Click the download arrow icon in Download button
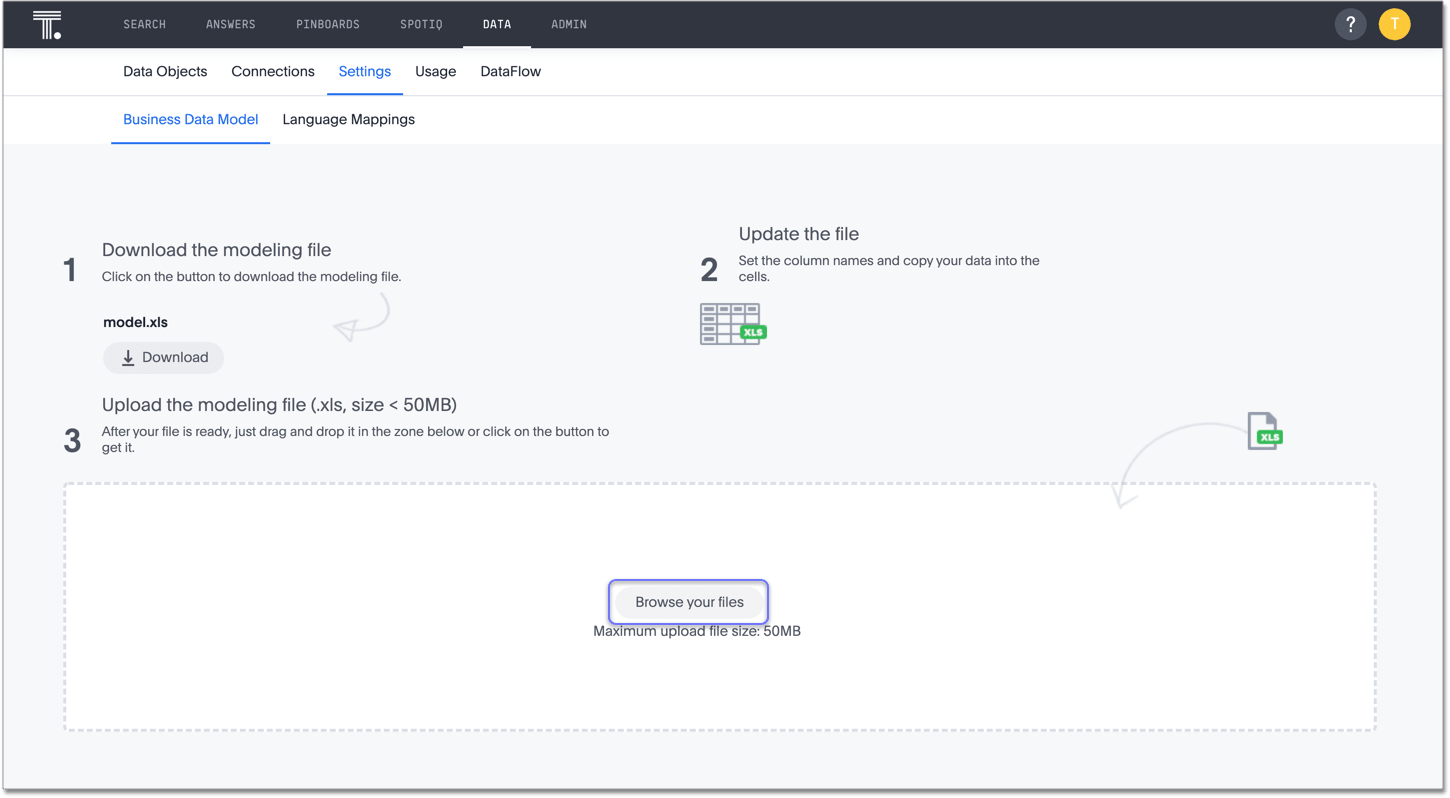 [128, 358]
